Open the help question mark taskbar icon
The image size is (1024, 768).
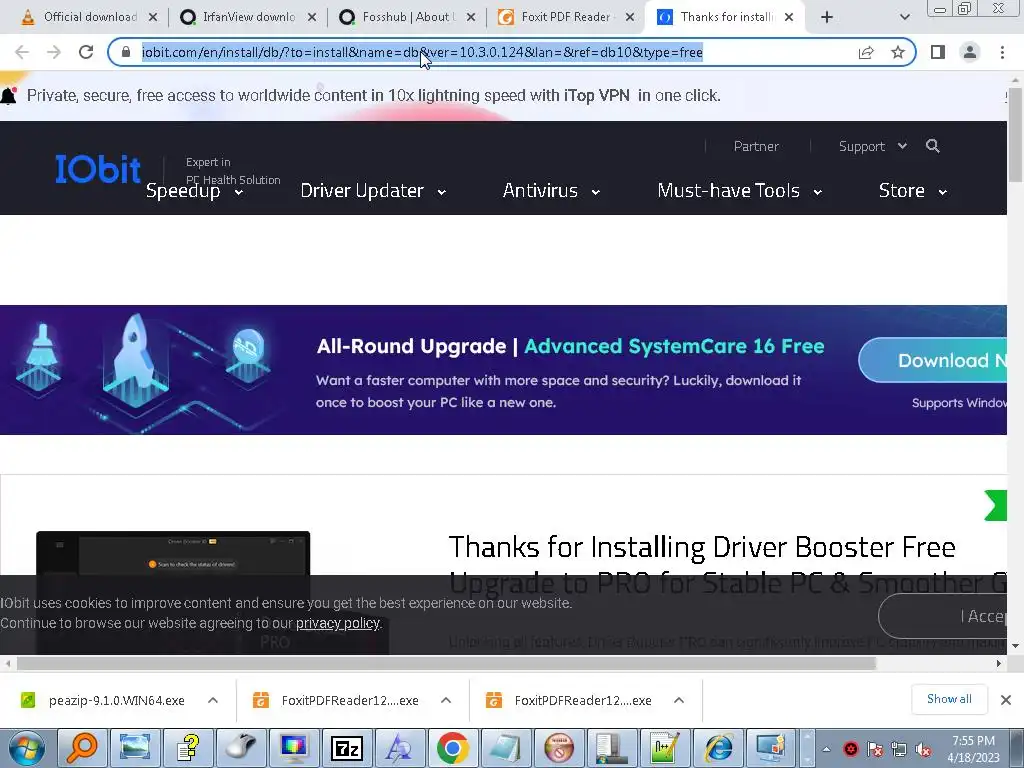point(187,748)
